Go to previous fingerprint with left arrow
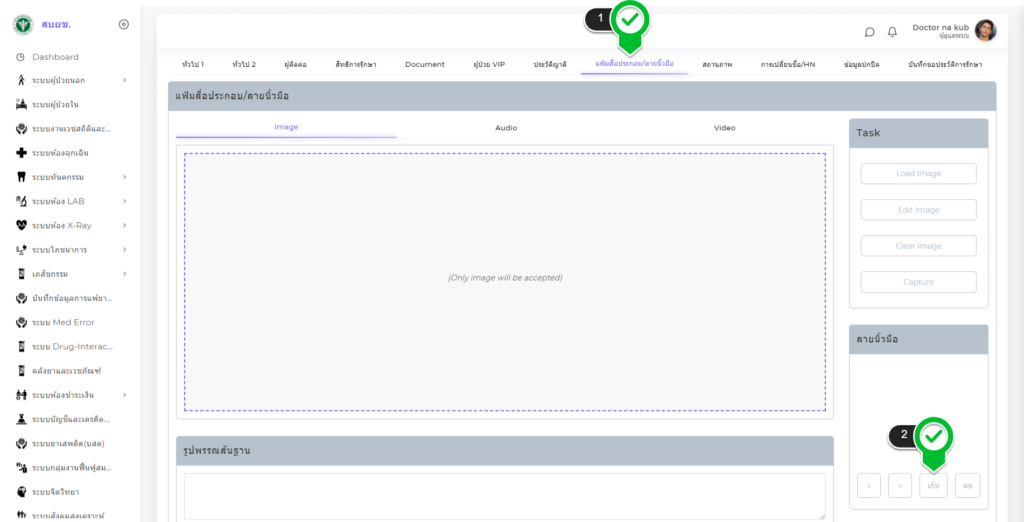 [x=868, y=486]
